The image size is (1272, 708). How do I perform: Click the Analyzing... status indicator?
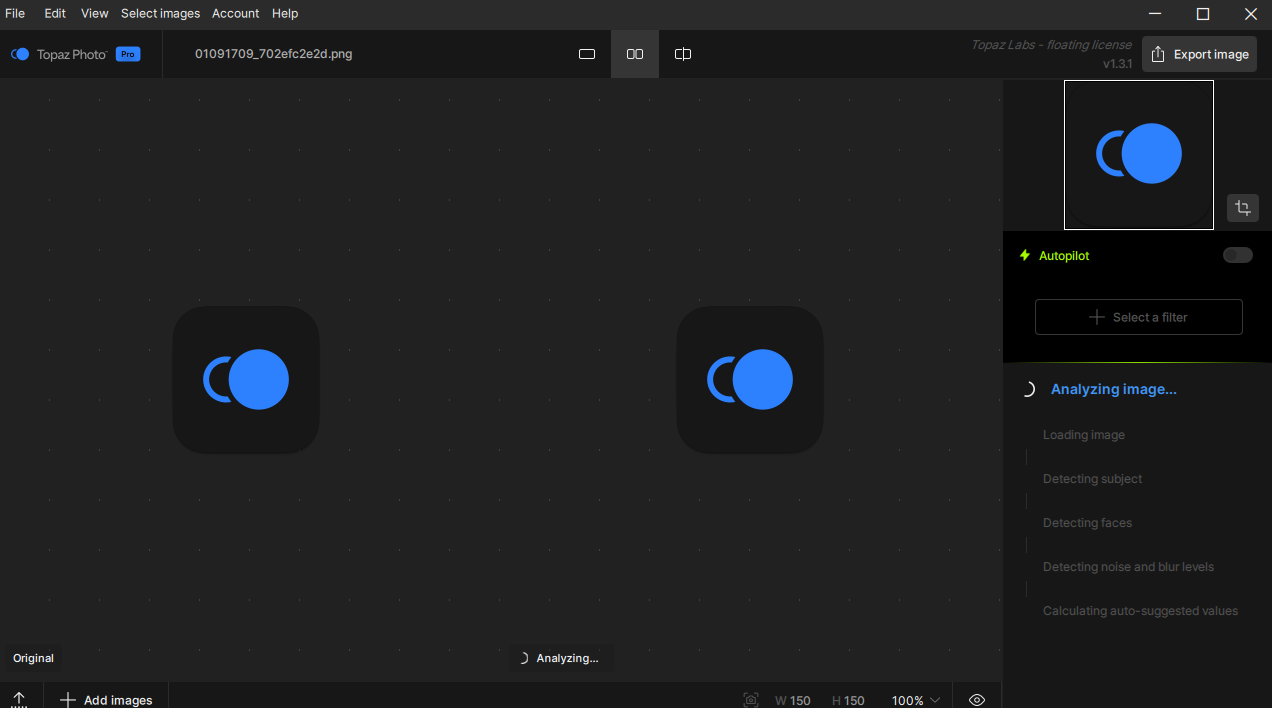coord(560,658)
